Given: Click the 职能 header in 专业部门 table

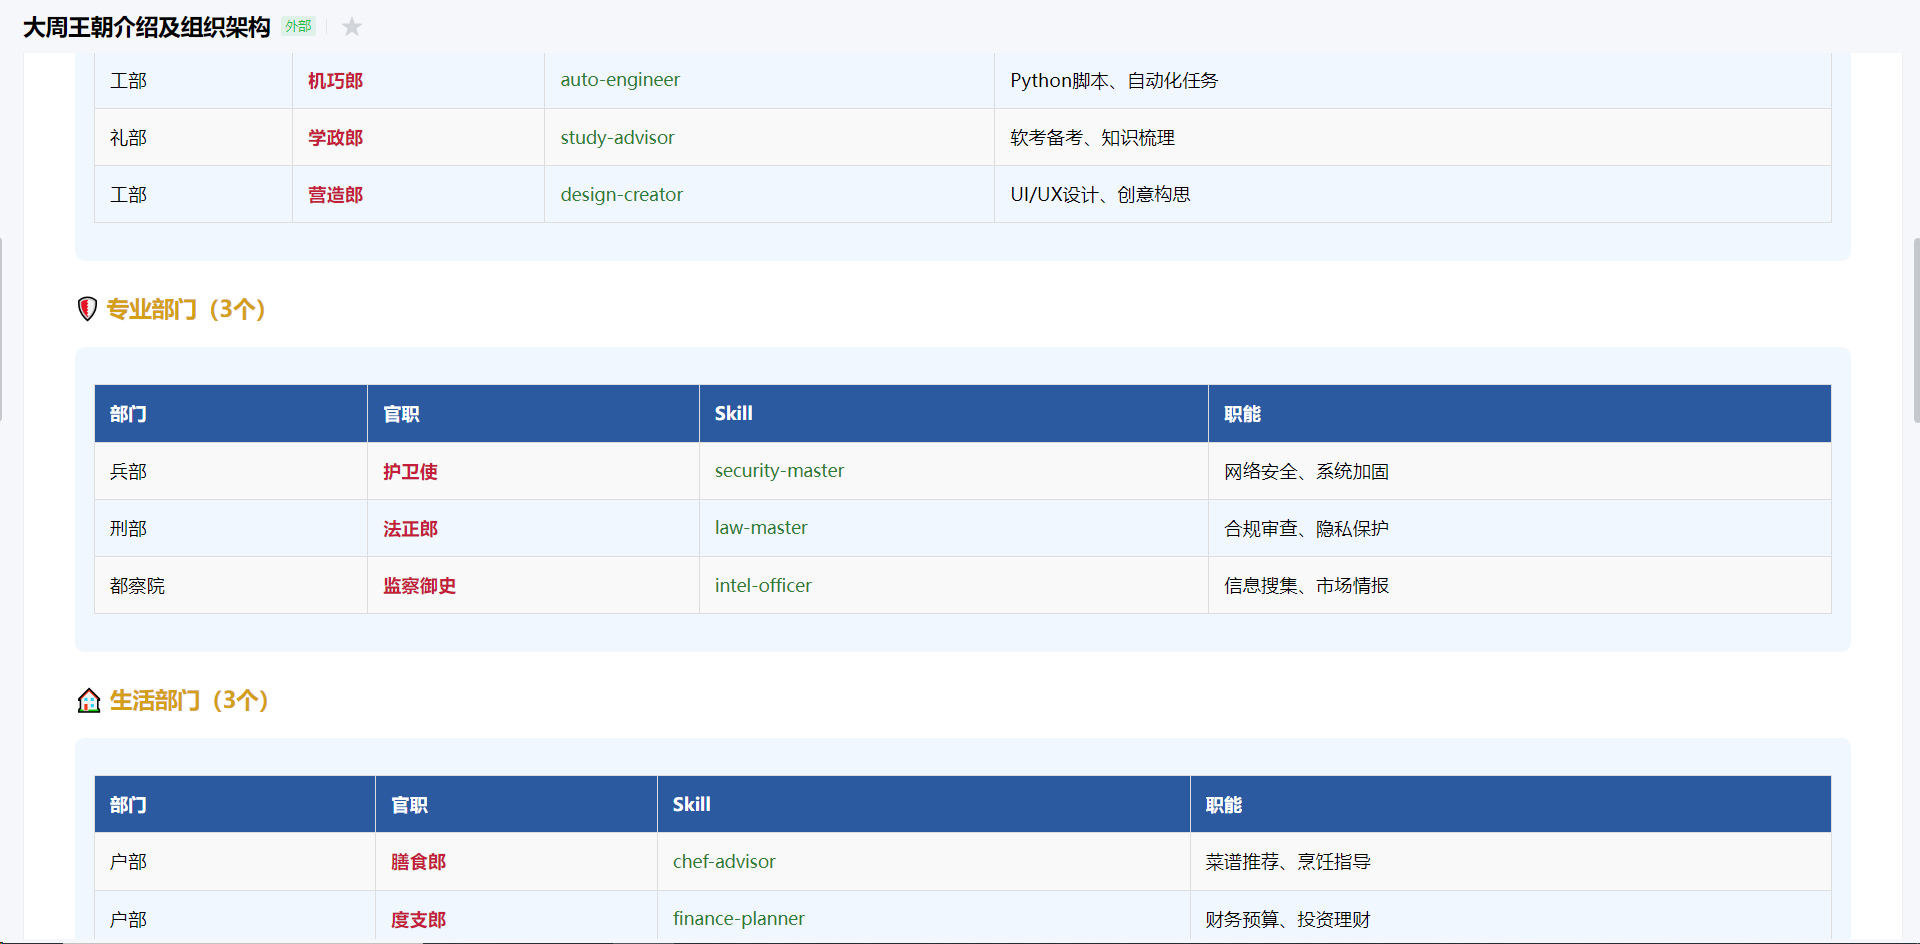Looking at the screenshot, I should point(1520,414).
